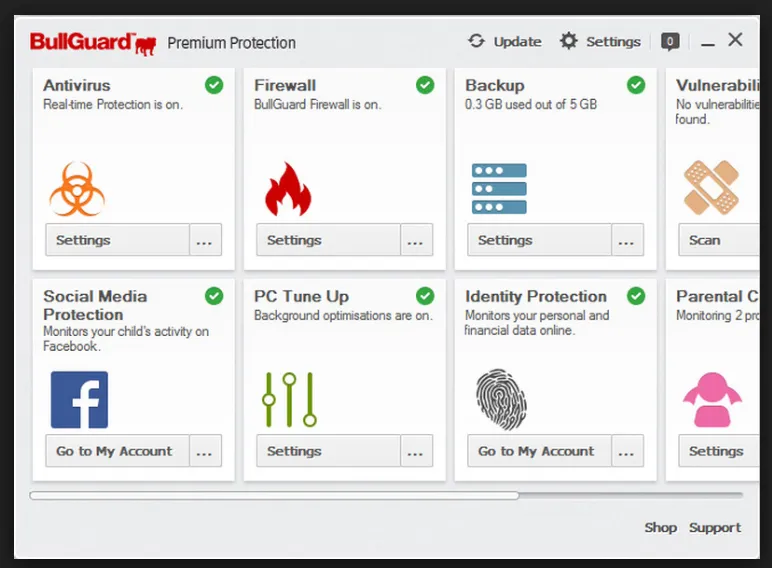Open the Support link

click(715, 528)
